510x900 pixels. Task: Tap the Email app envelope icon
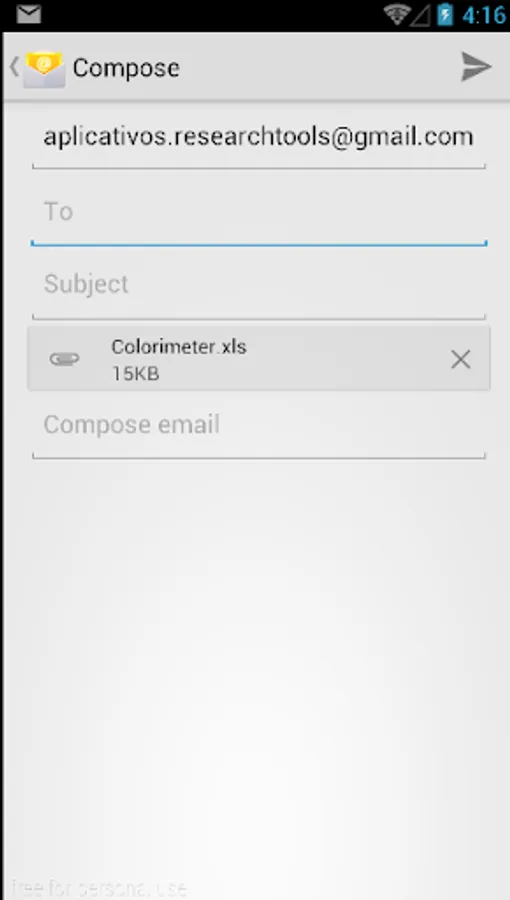coord(44,69)
